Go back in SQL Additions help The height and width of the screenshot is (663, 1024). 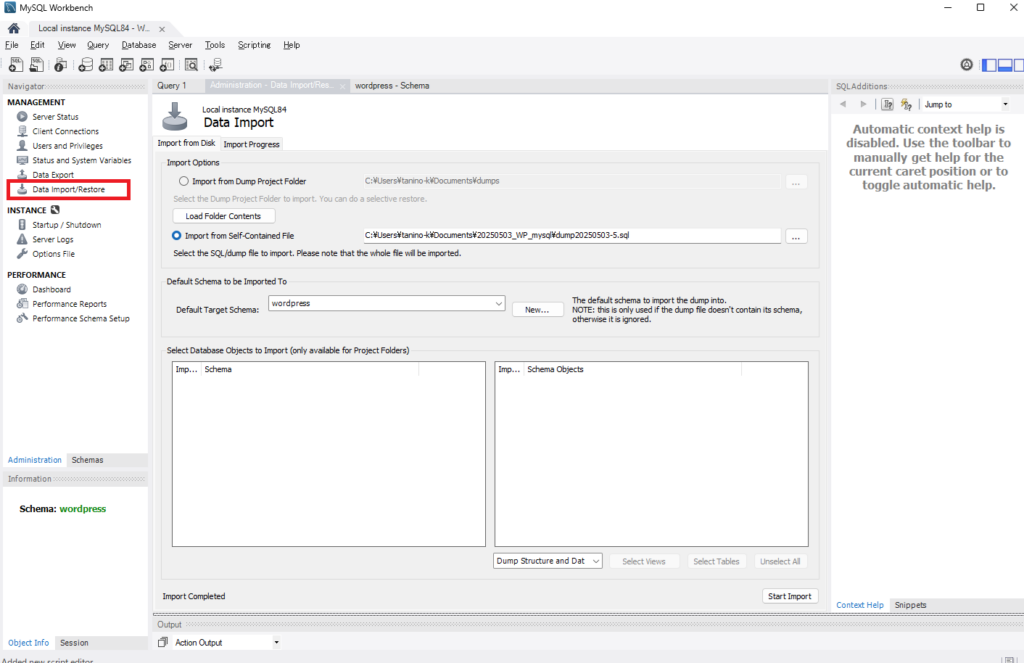[x=843, y=105]
